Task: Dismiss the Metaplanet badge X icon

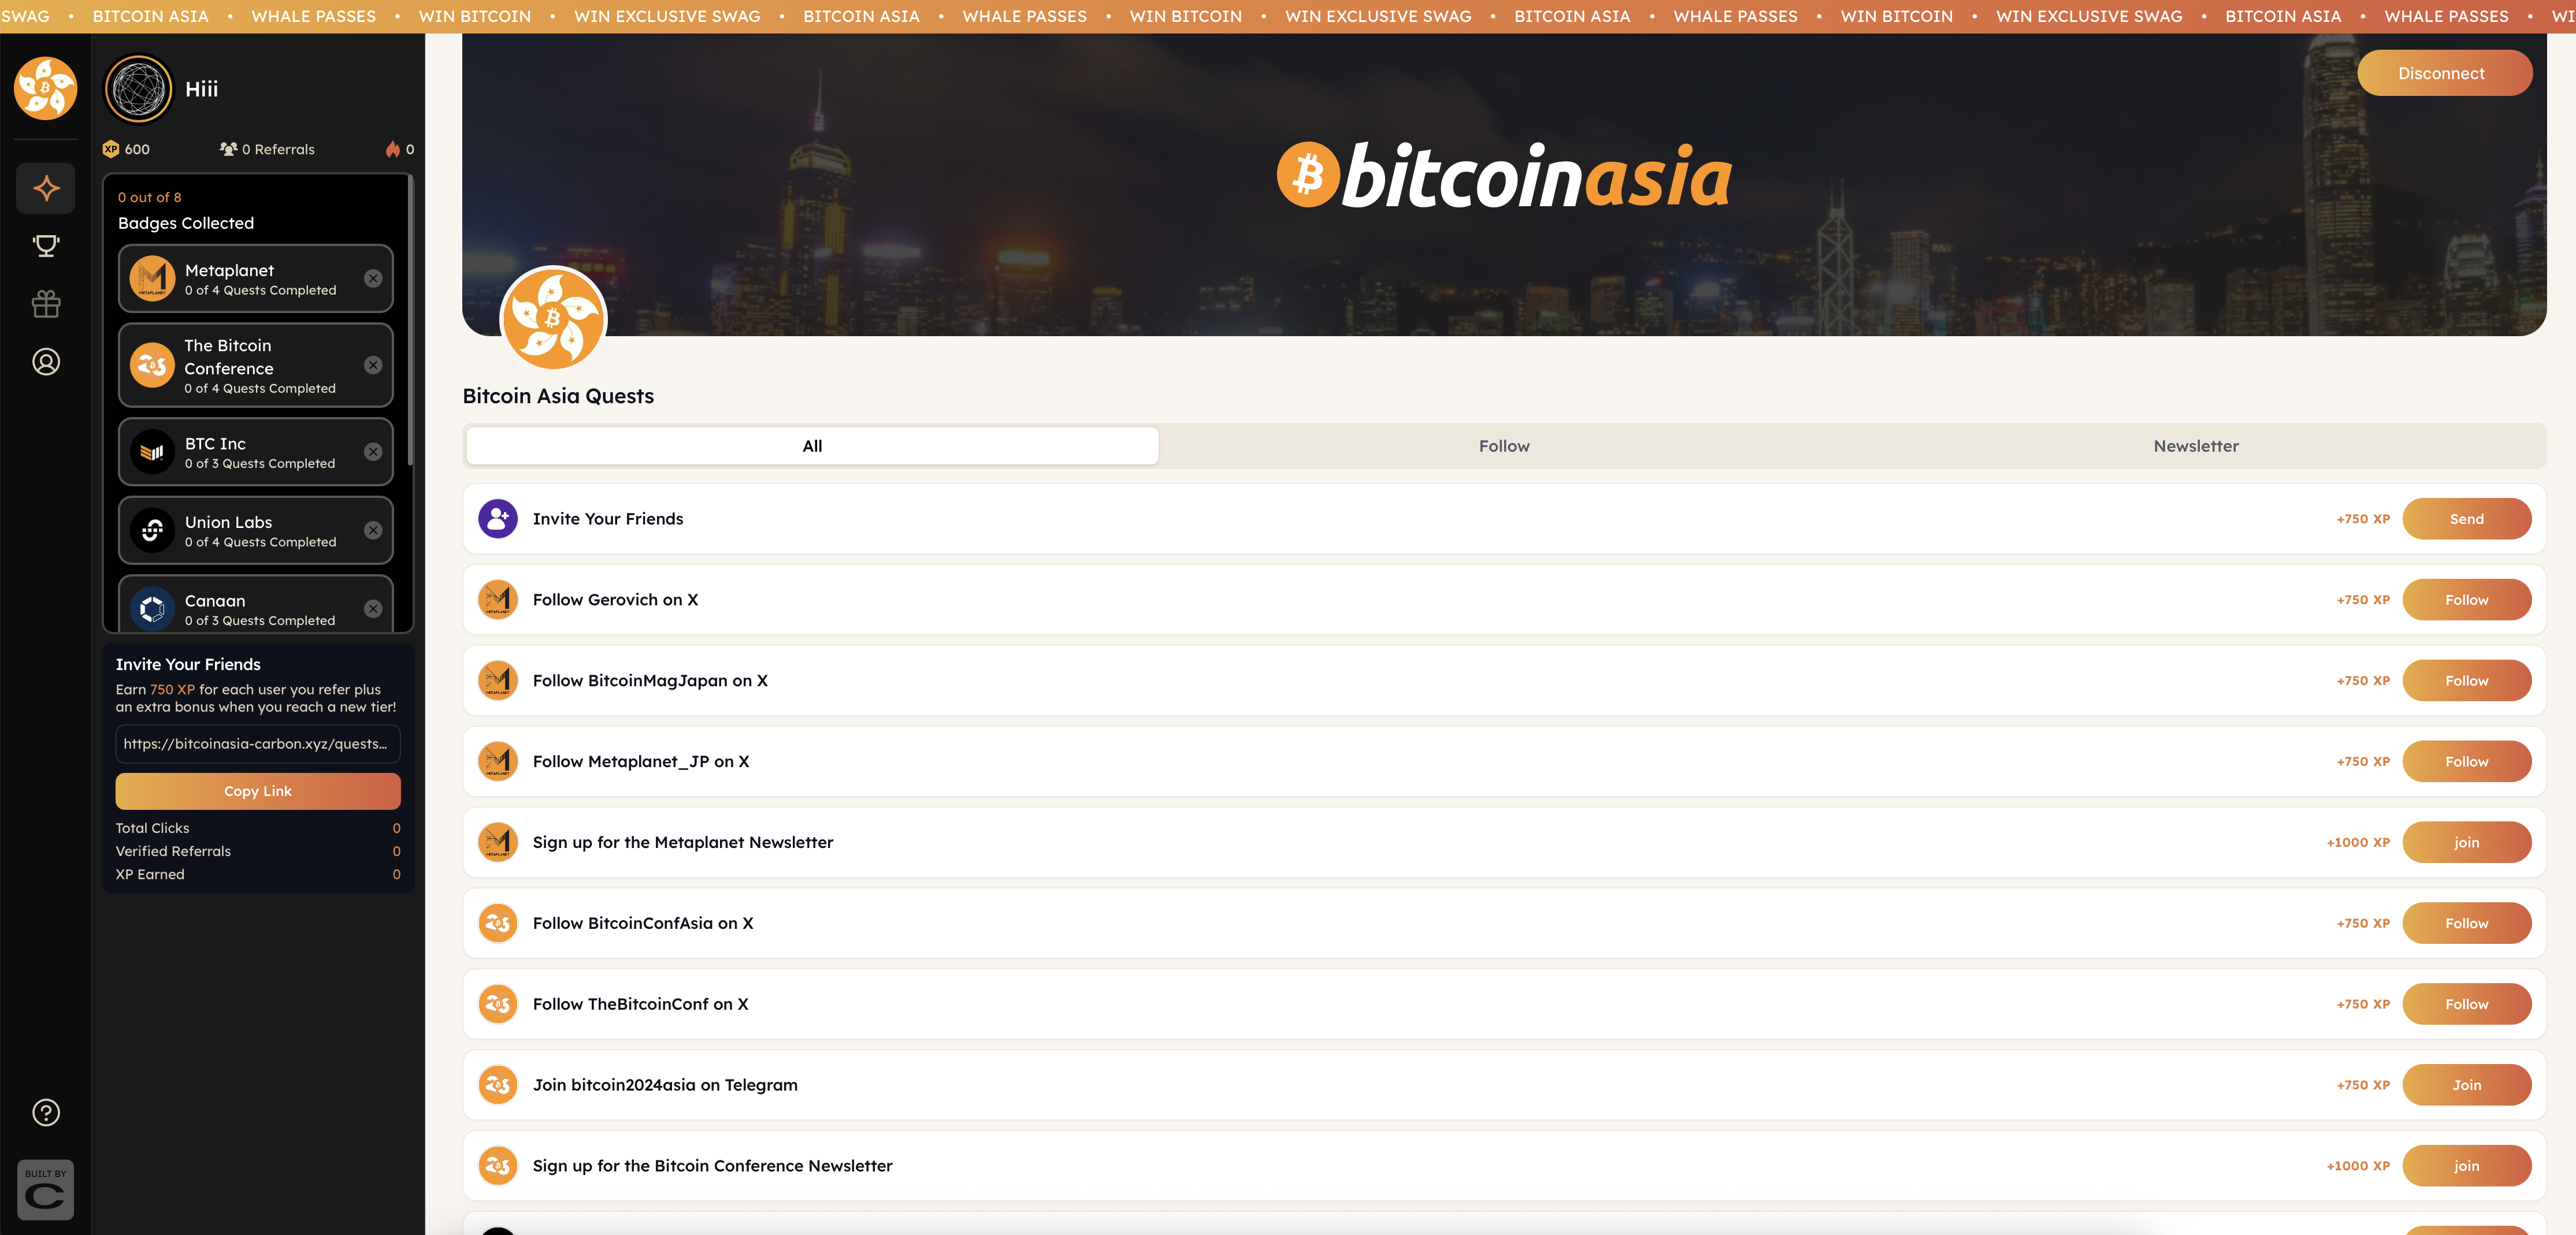Action: point(373,279)
